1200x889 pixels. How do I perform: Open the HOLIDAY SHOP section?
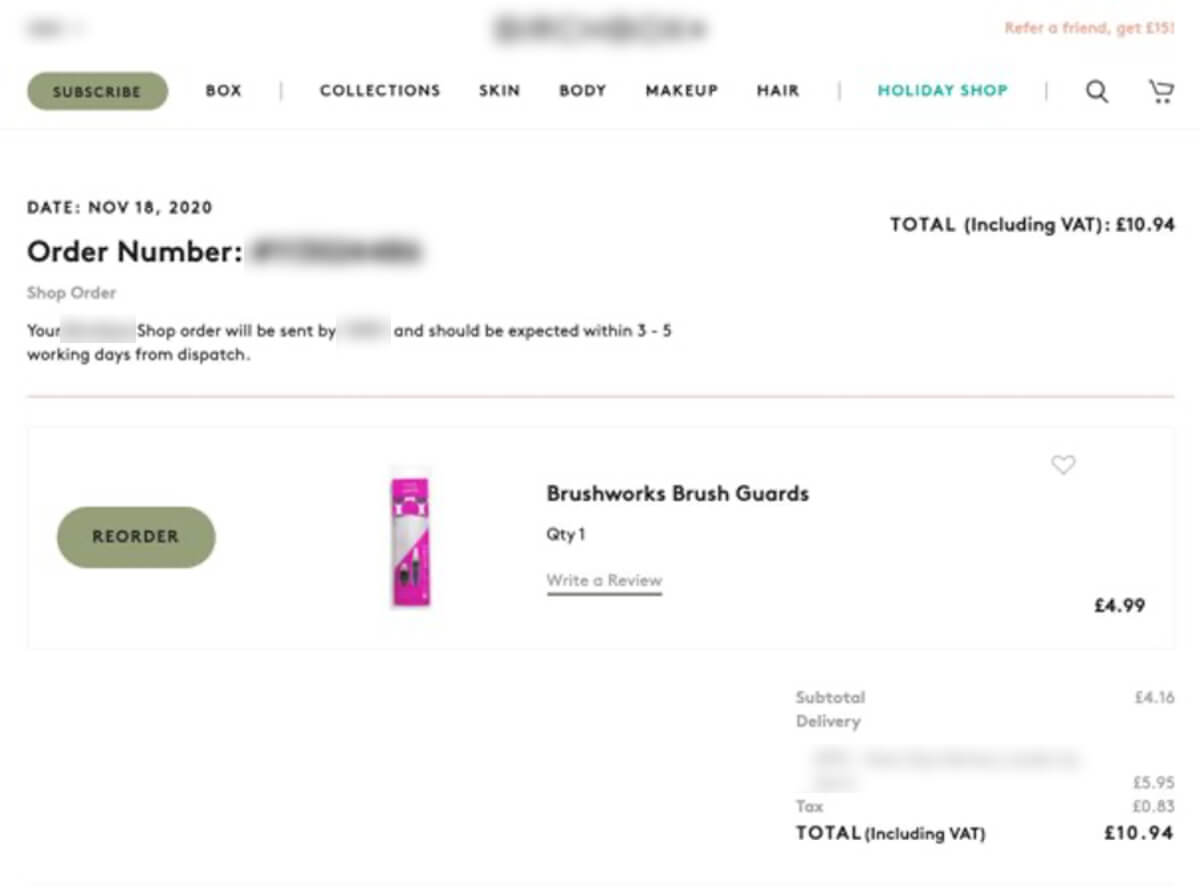tap(942, 90)
